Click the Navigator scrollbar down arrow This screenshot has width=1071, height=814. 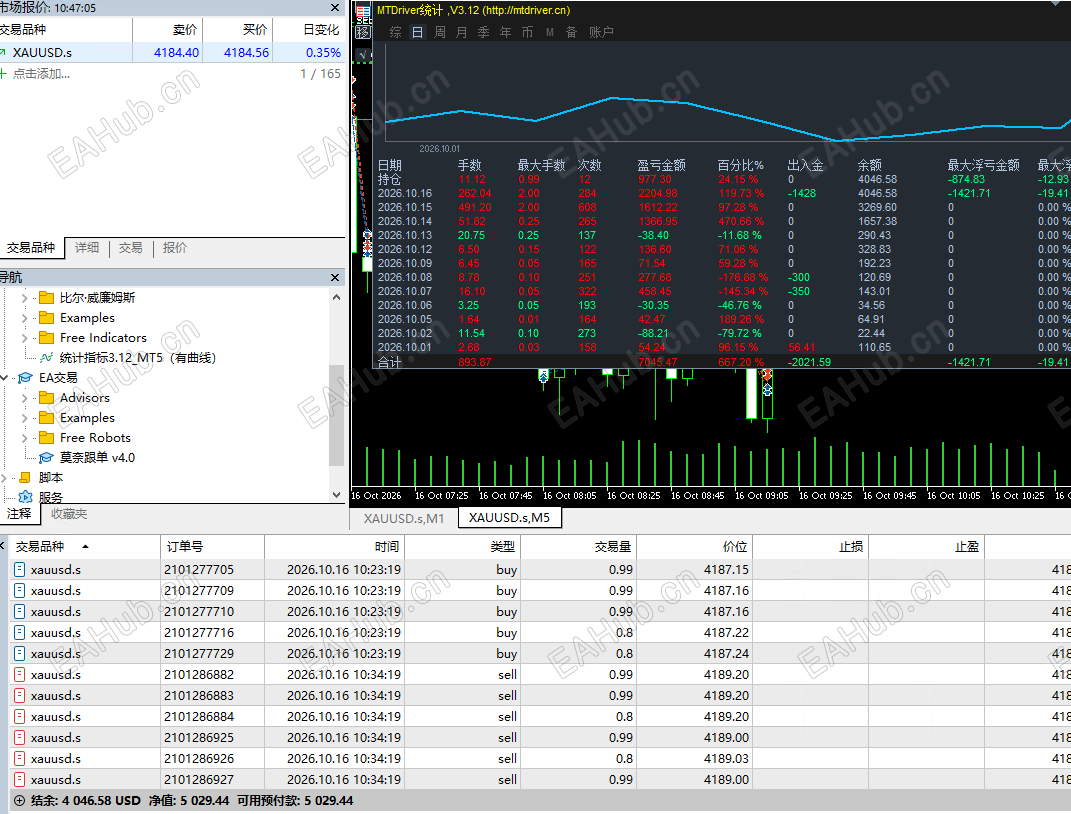point(336,494)
